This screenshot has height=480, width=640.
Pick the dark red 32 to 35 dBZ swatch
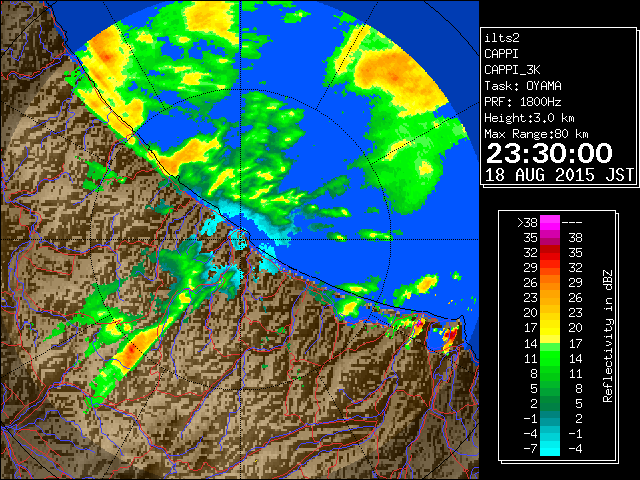550,253
